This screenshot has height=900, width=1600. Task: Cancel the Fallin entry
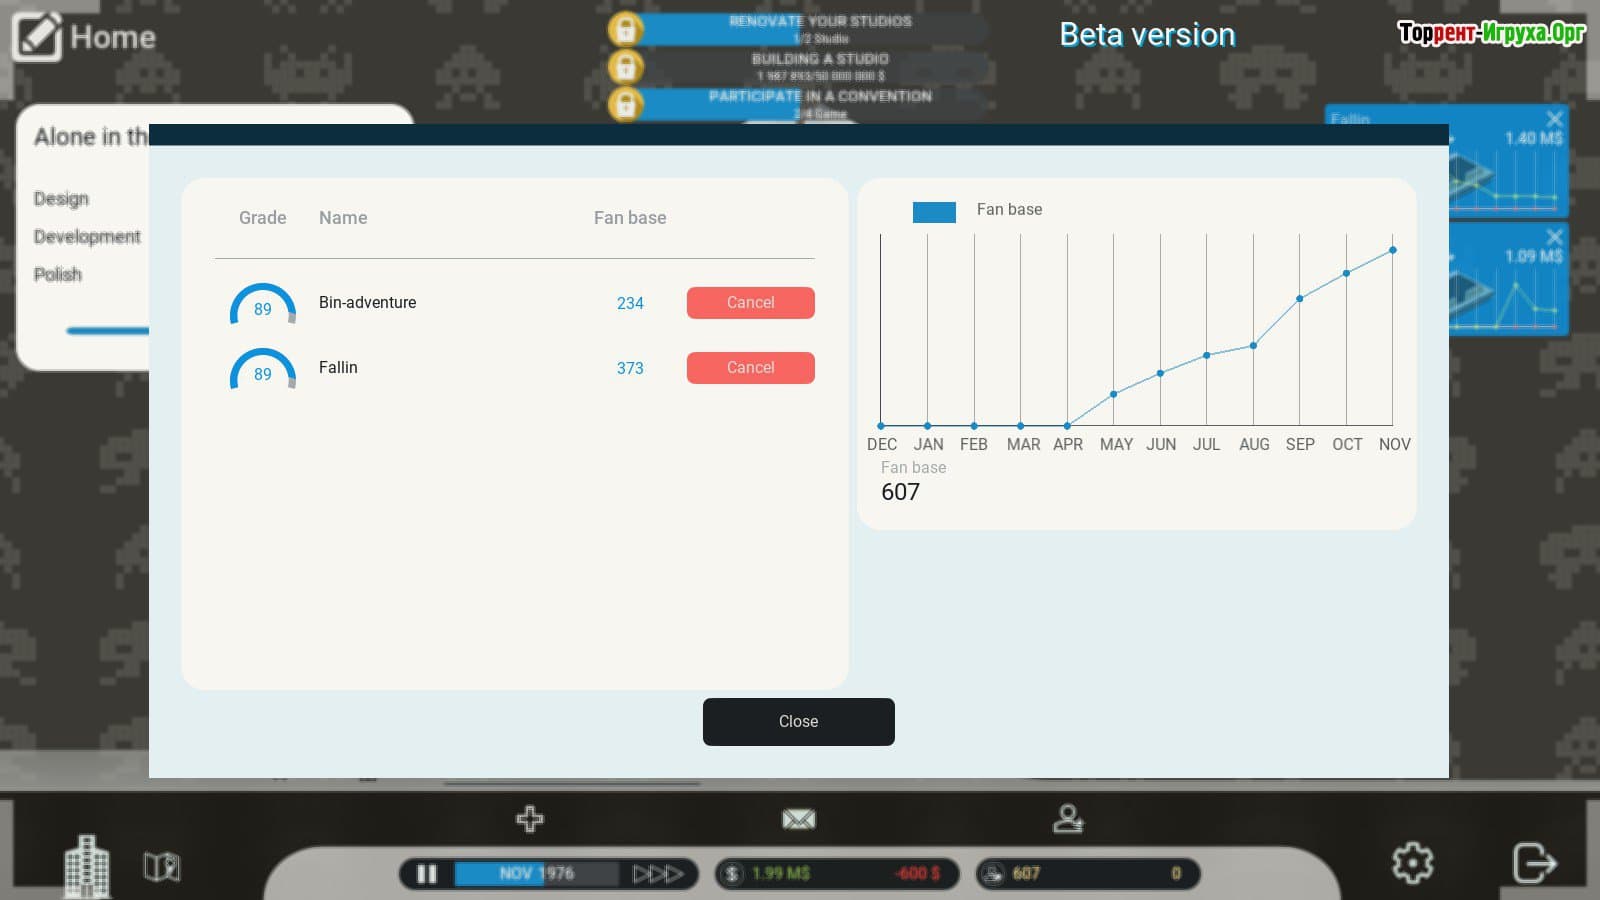coord(750,368)
